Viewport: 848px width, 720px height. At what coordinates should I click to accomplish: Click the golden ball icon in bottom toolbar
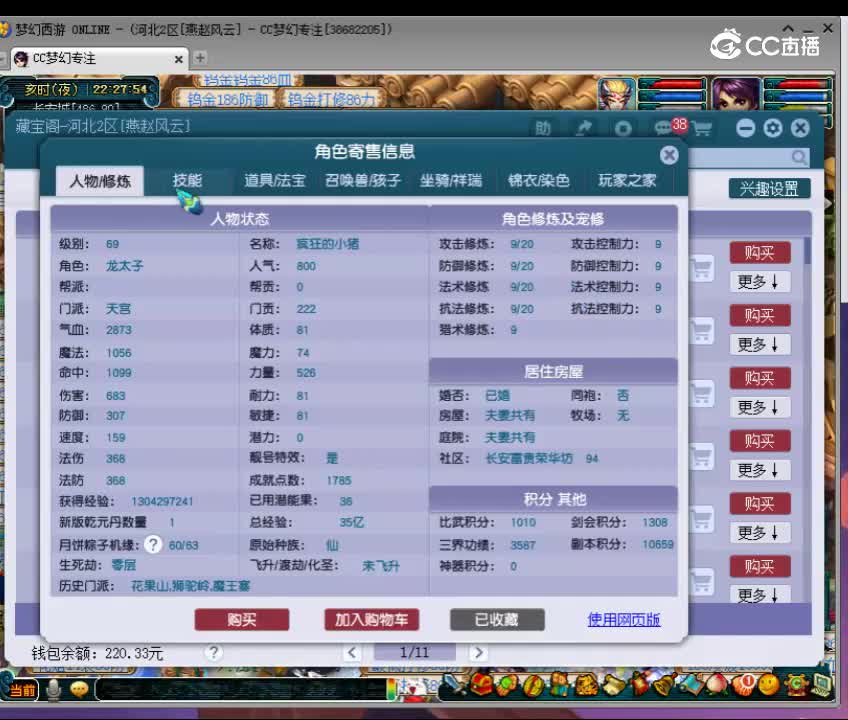[x=532, y=686]
